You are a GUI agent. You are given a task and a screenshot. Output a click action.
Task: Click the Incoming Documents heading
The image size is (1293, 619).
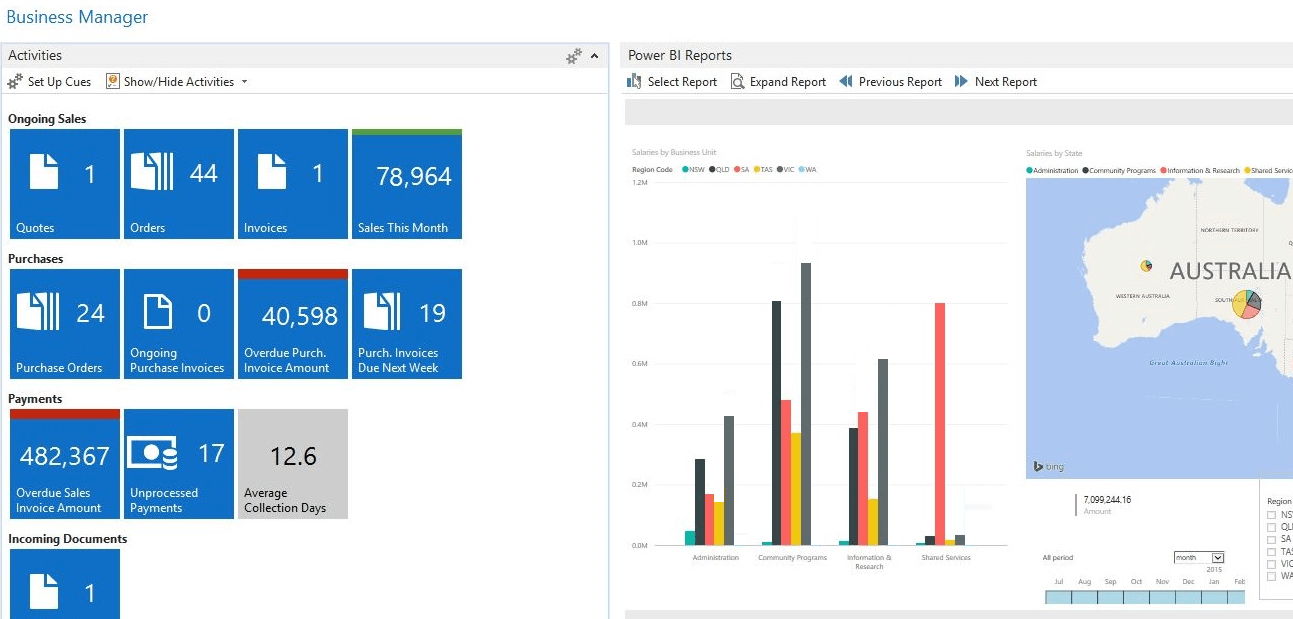[68, 539]
